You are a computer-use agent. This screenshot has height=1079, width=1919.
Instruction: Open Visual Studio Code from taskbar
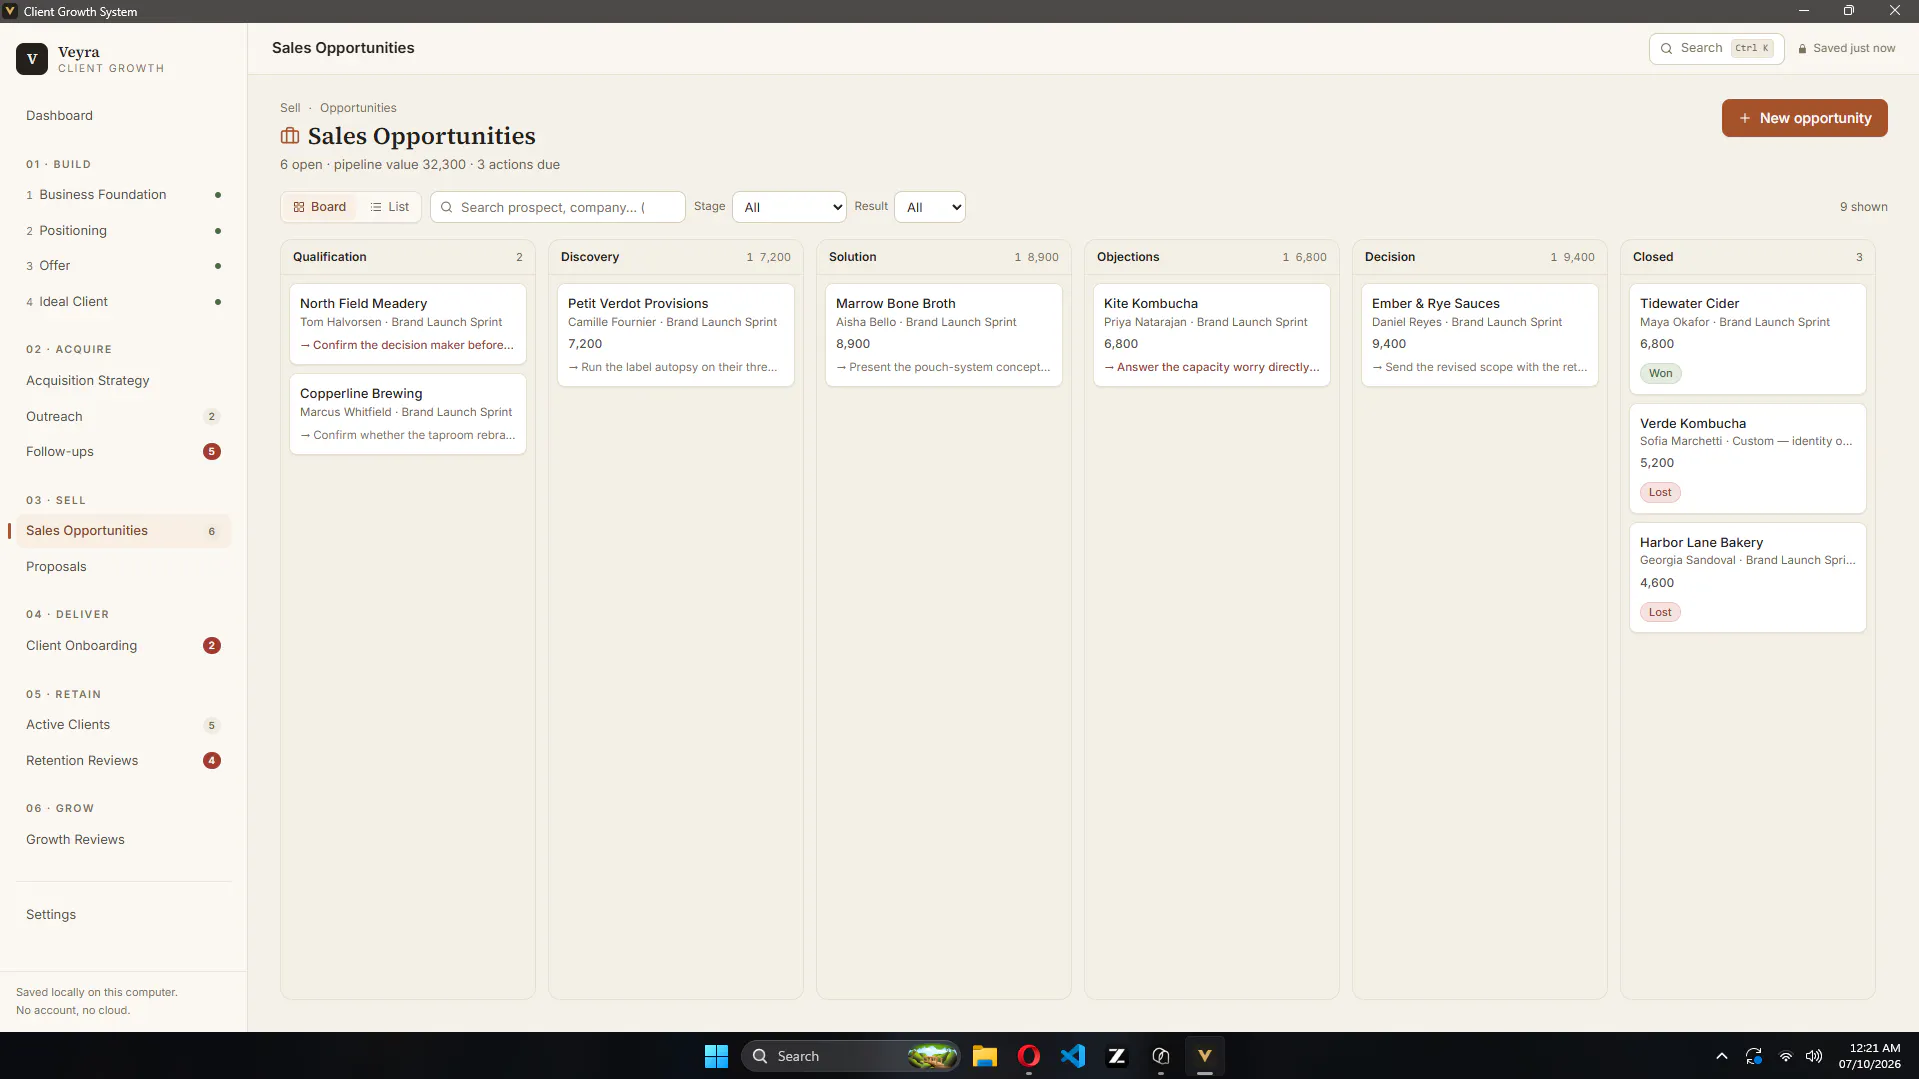coord(1073,1056)
